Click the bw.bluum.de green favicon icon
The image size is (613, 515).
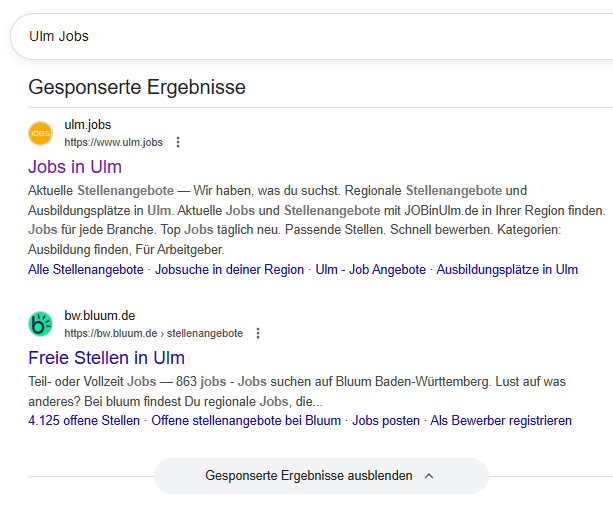coord(41,324)
